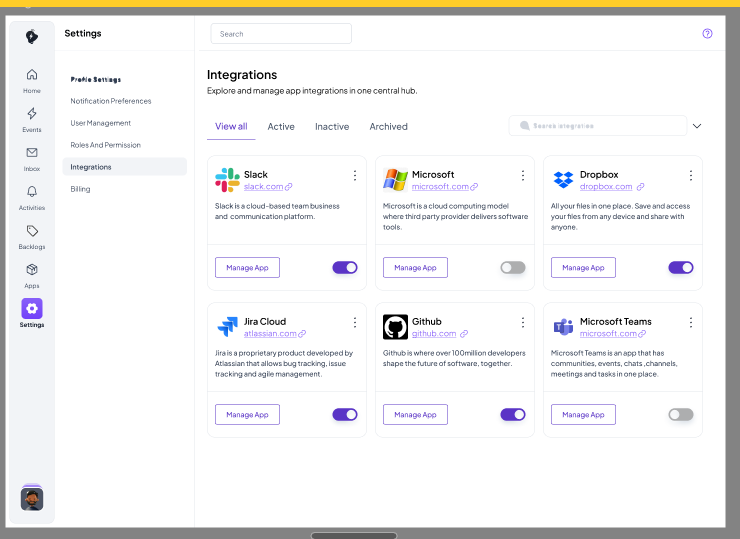The height and width of the screenshot is (539, 740).
Task: Click Manage App for Slack
Action: point(247,268)
